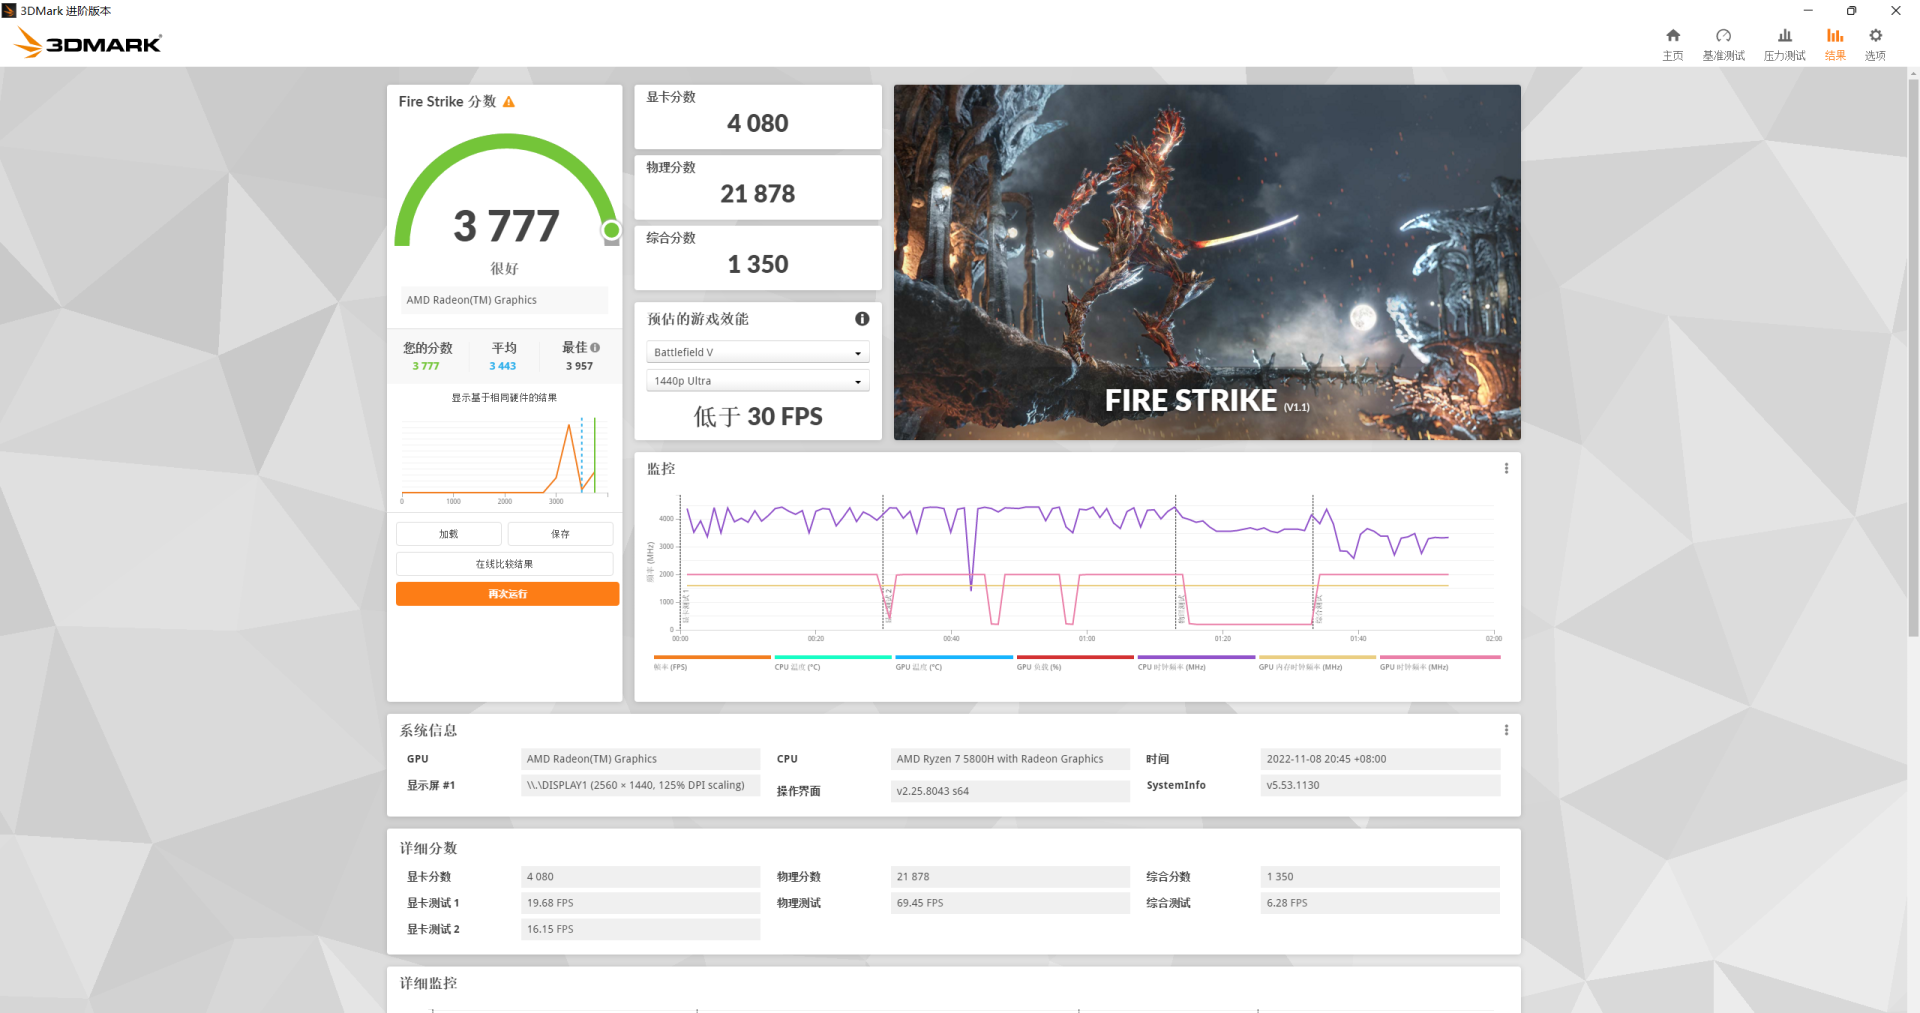
Task: Click the 在线比较结果 button
Action: tap(504, 564)
